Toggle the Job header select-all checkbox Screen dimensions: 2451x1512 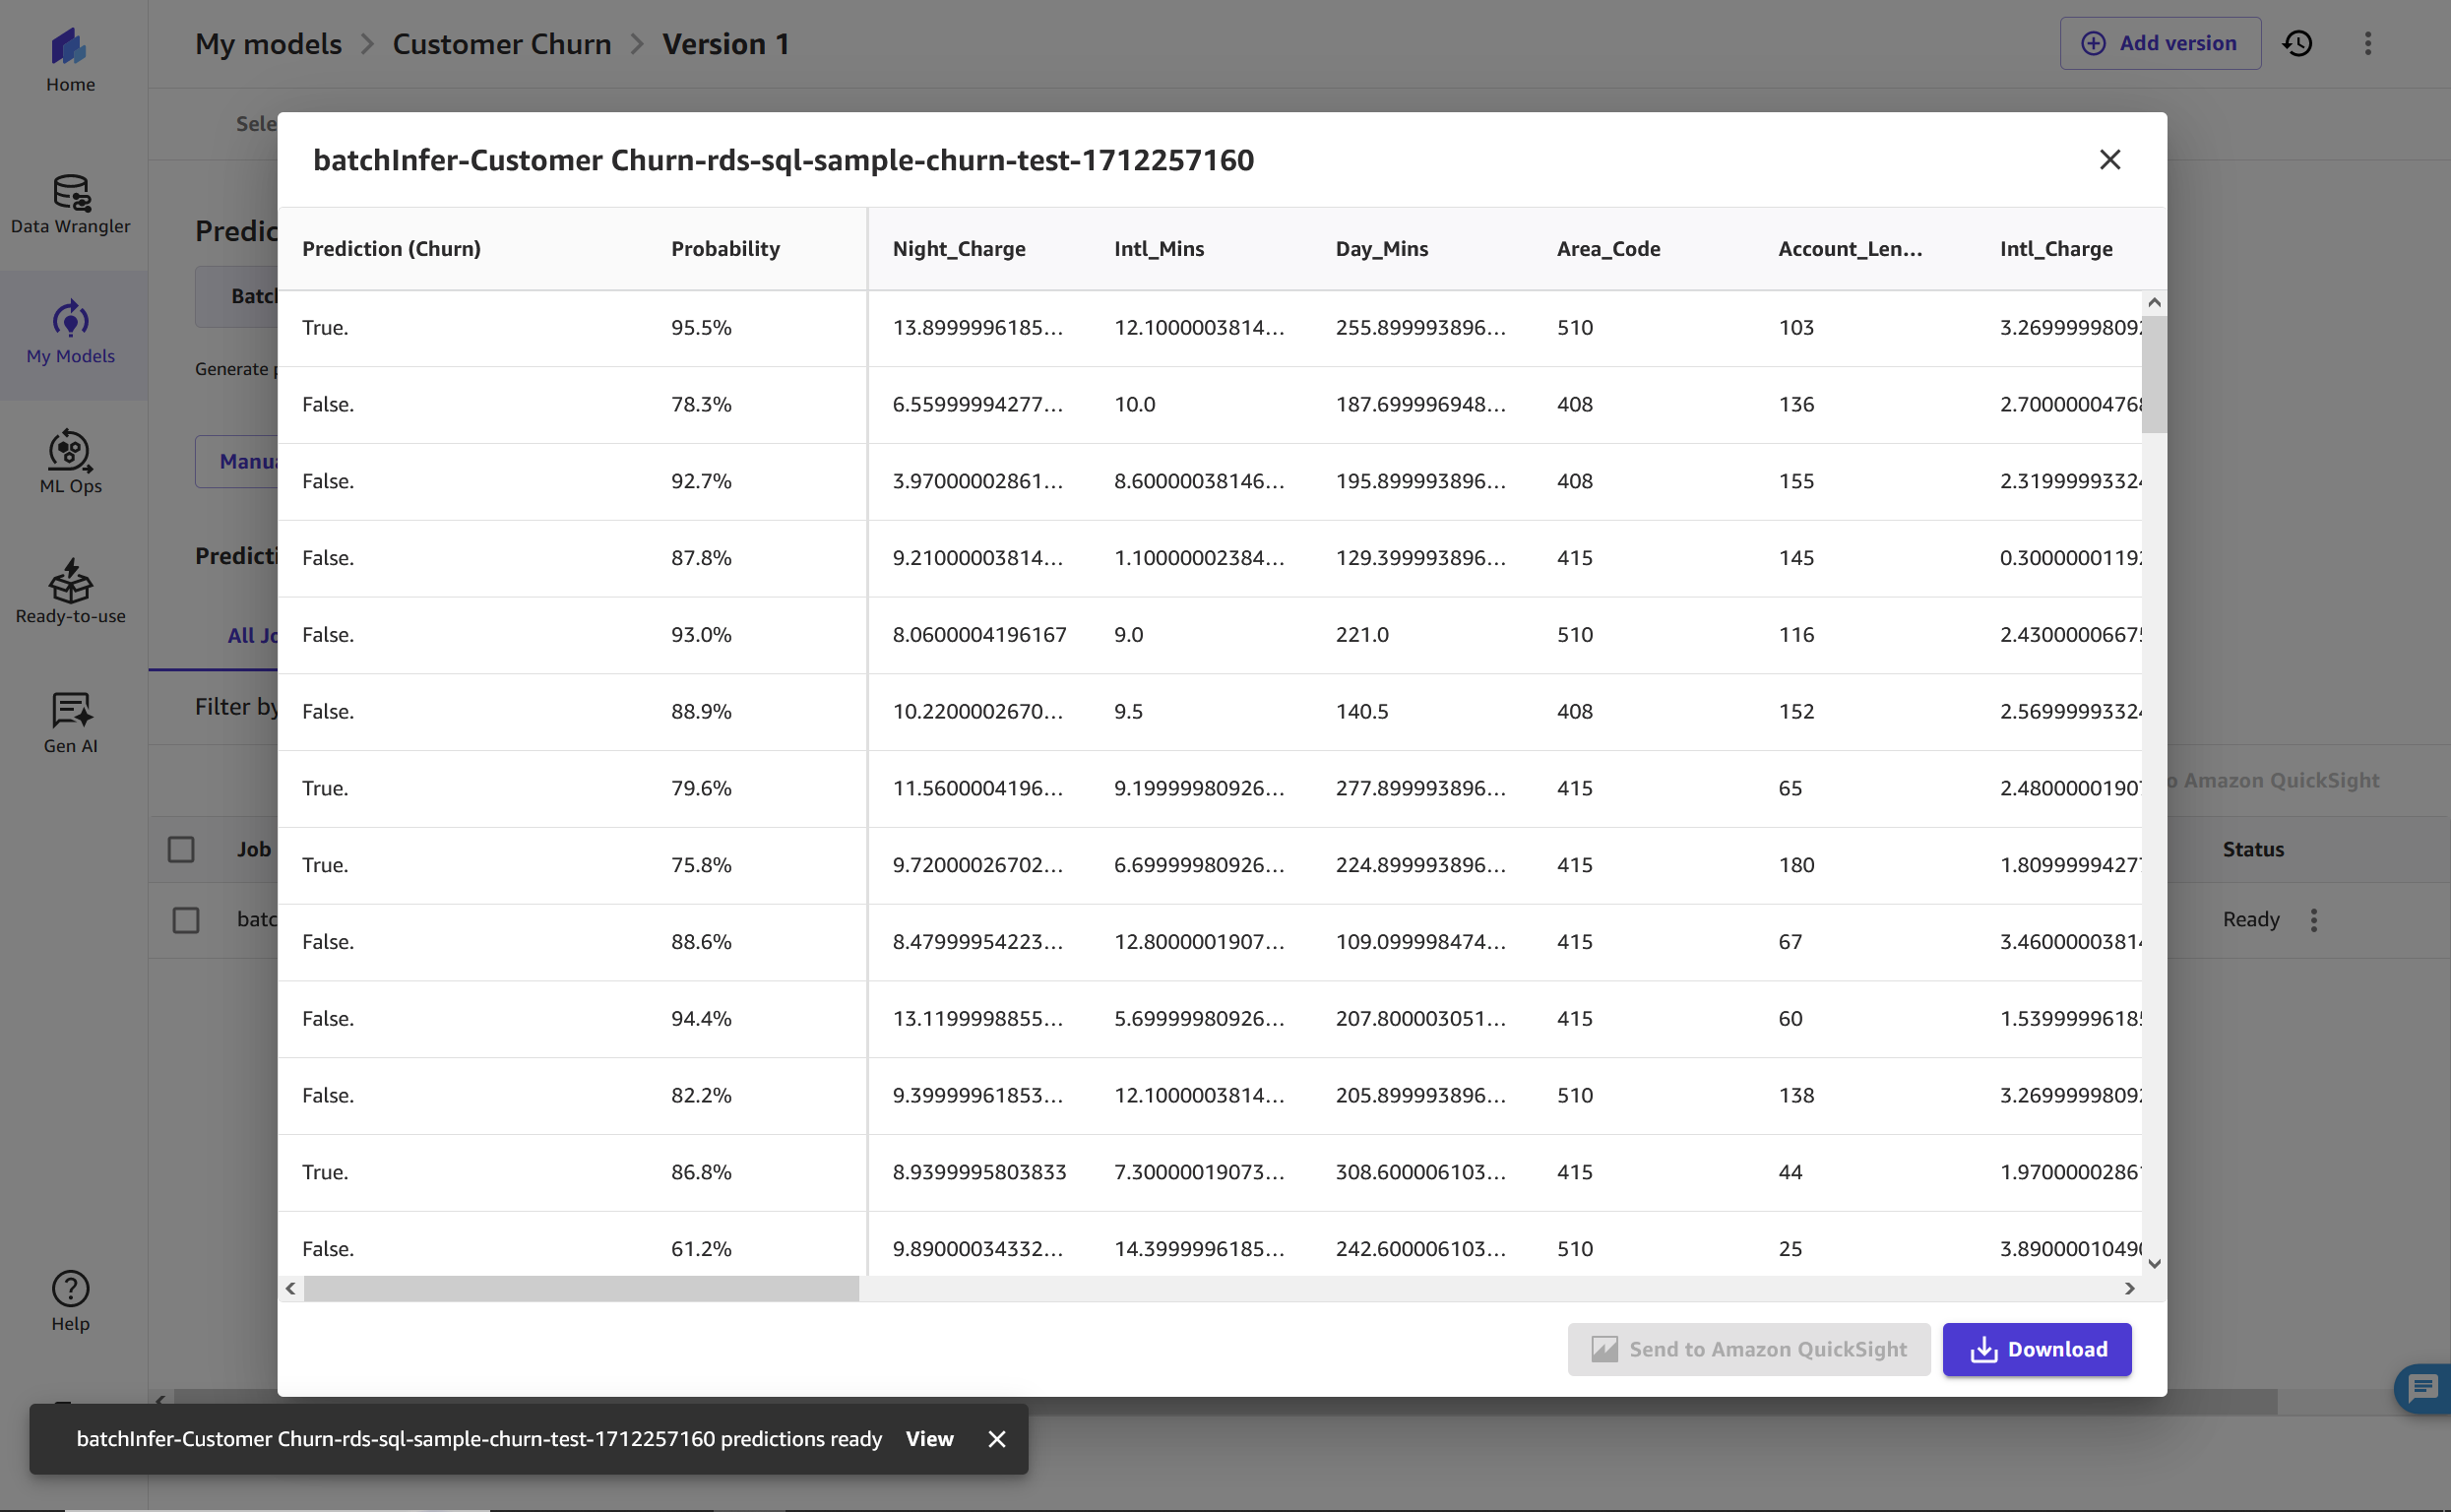point(181,849)
